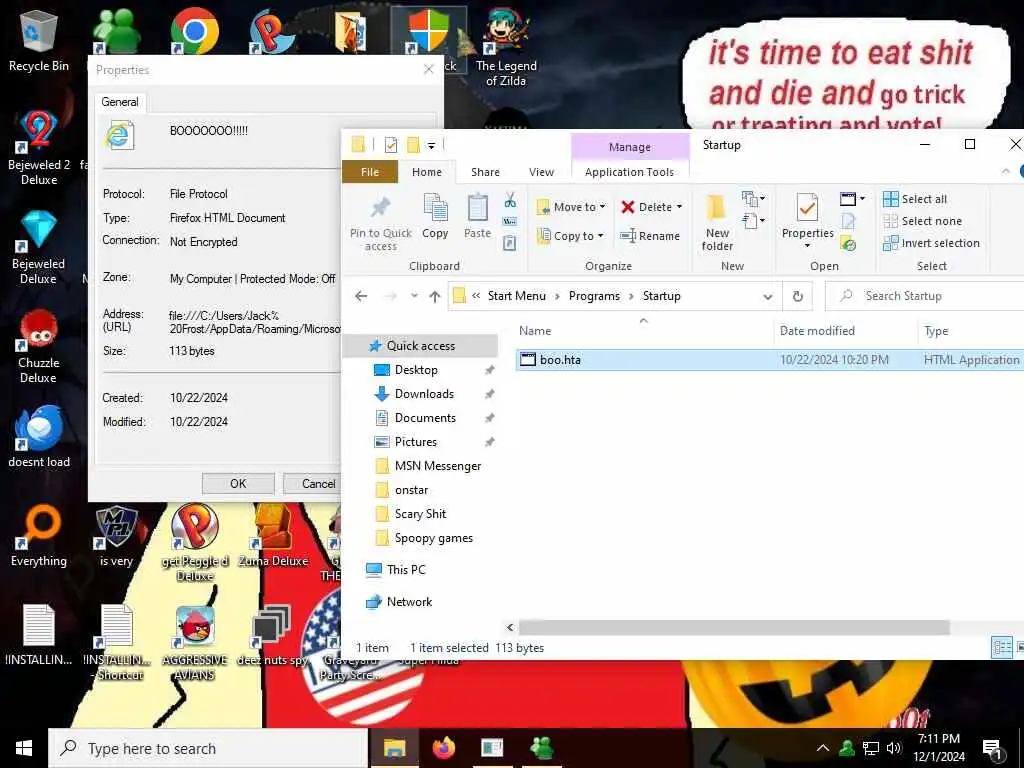
Task: Click the volume icon in system tray
Action: tap(893, 748)
